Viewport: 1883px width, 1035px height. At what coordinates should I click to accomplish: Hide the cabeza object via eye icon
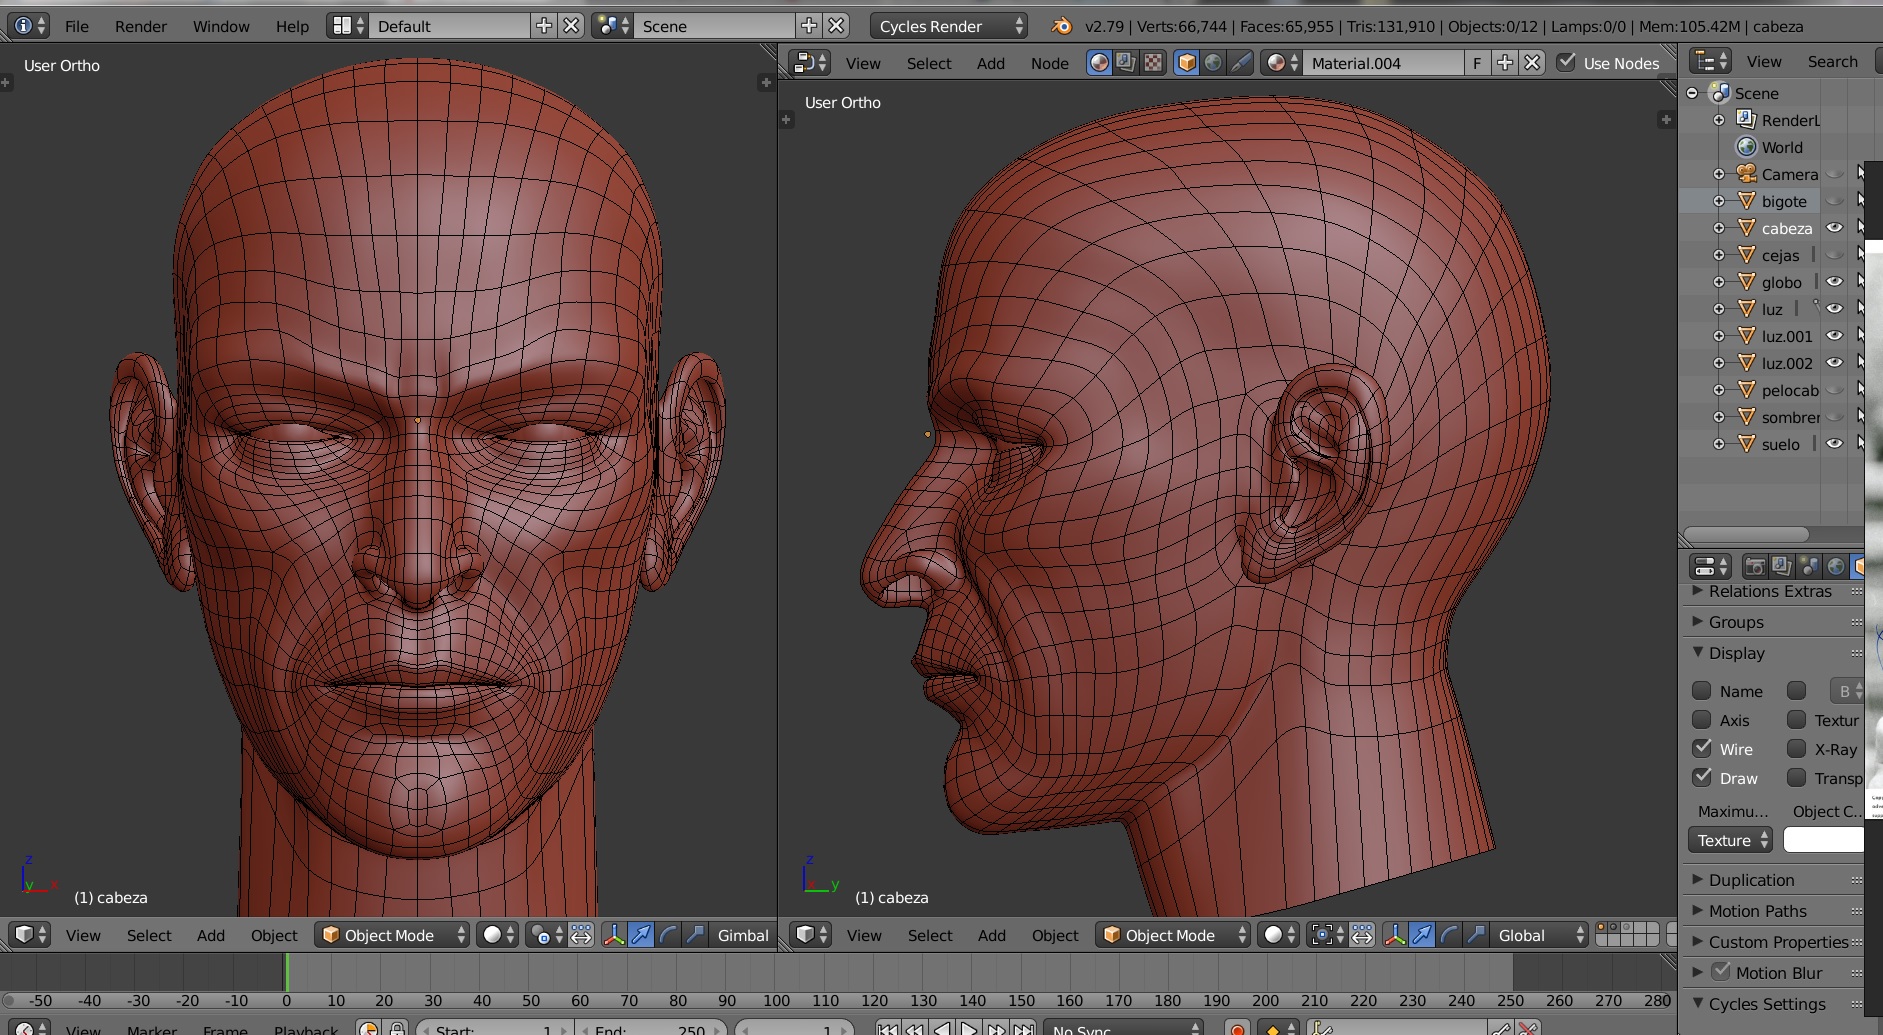[x=1834, y=228]
